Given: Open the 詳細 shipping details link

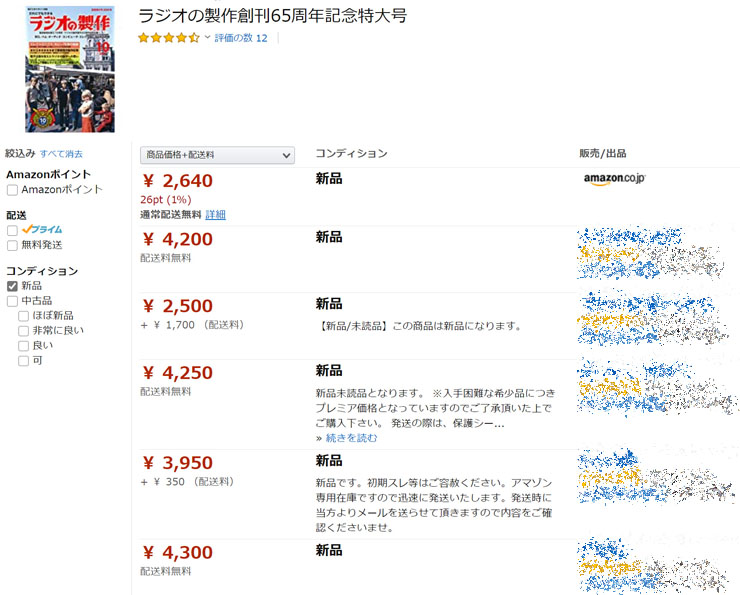Looking at the screenshot, I should pos(215,215).
